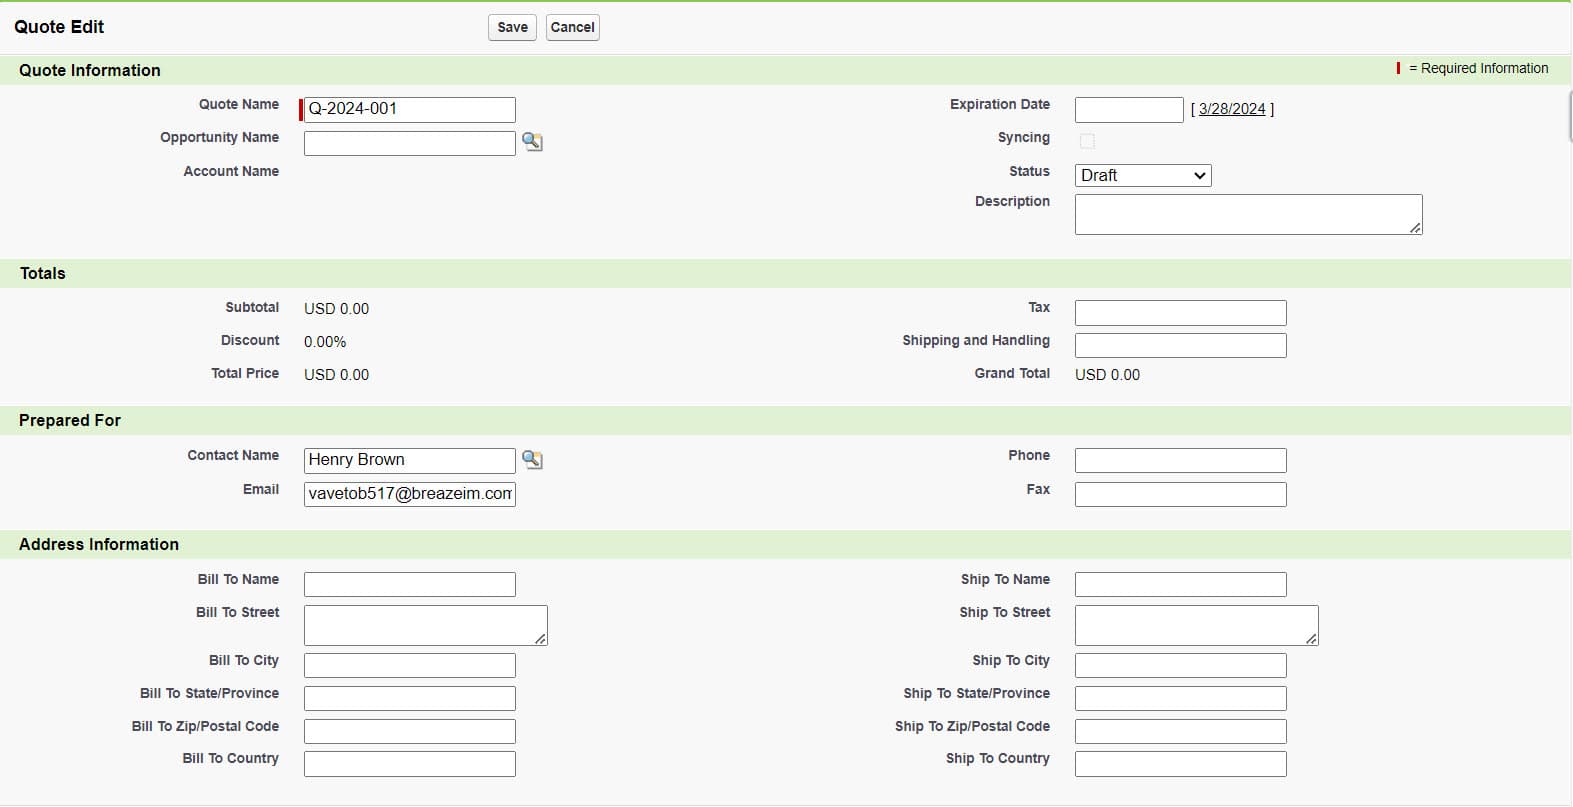Viewport: 1573px width, 807px height.
Task: Focus the Contact Name field
Action: tap(410, 460)
